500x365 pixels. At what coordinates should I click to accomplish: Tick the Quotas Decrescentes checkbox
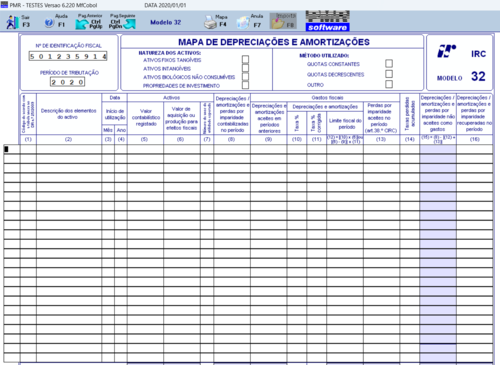pos(389,74)
